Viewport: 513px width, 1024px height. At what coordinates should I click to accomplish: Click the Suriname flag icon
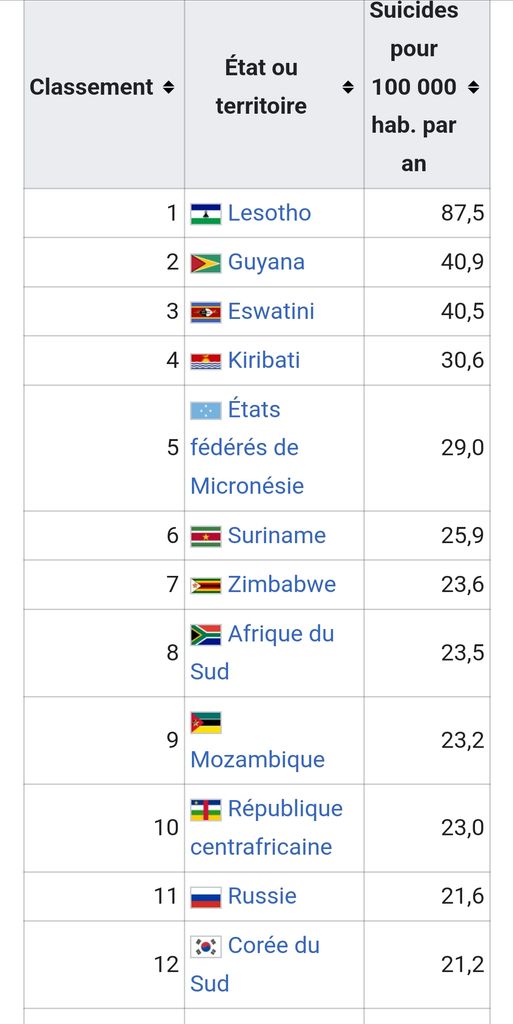coord(206,536)
